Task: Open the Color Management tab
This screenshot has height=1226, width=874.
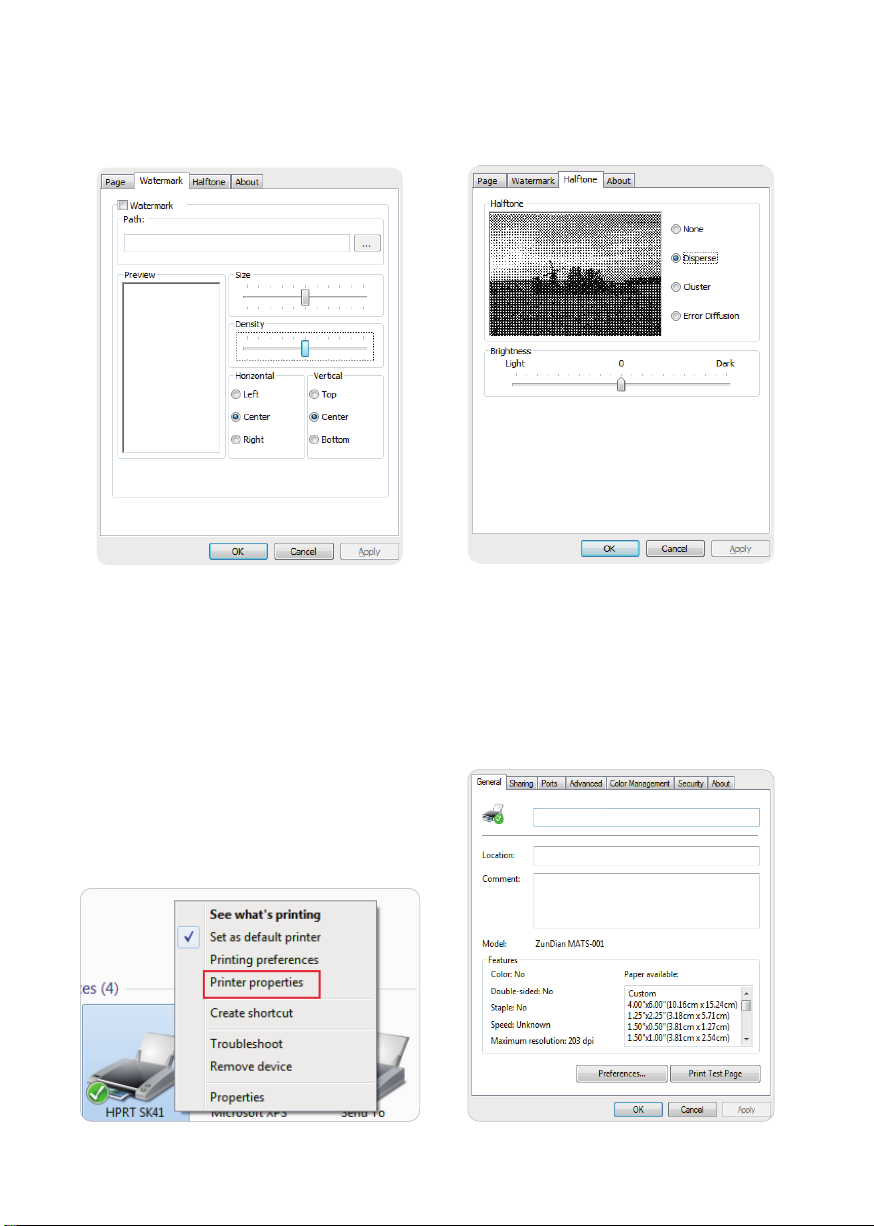Action: [x=639, y=784]
